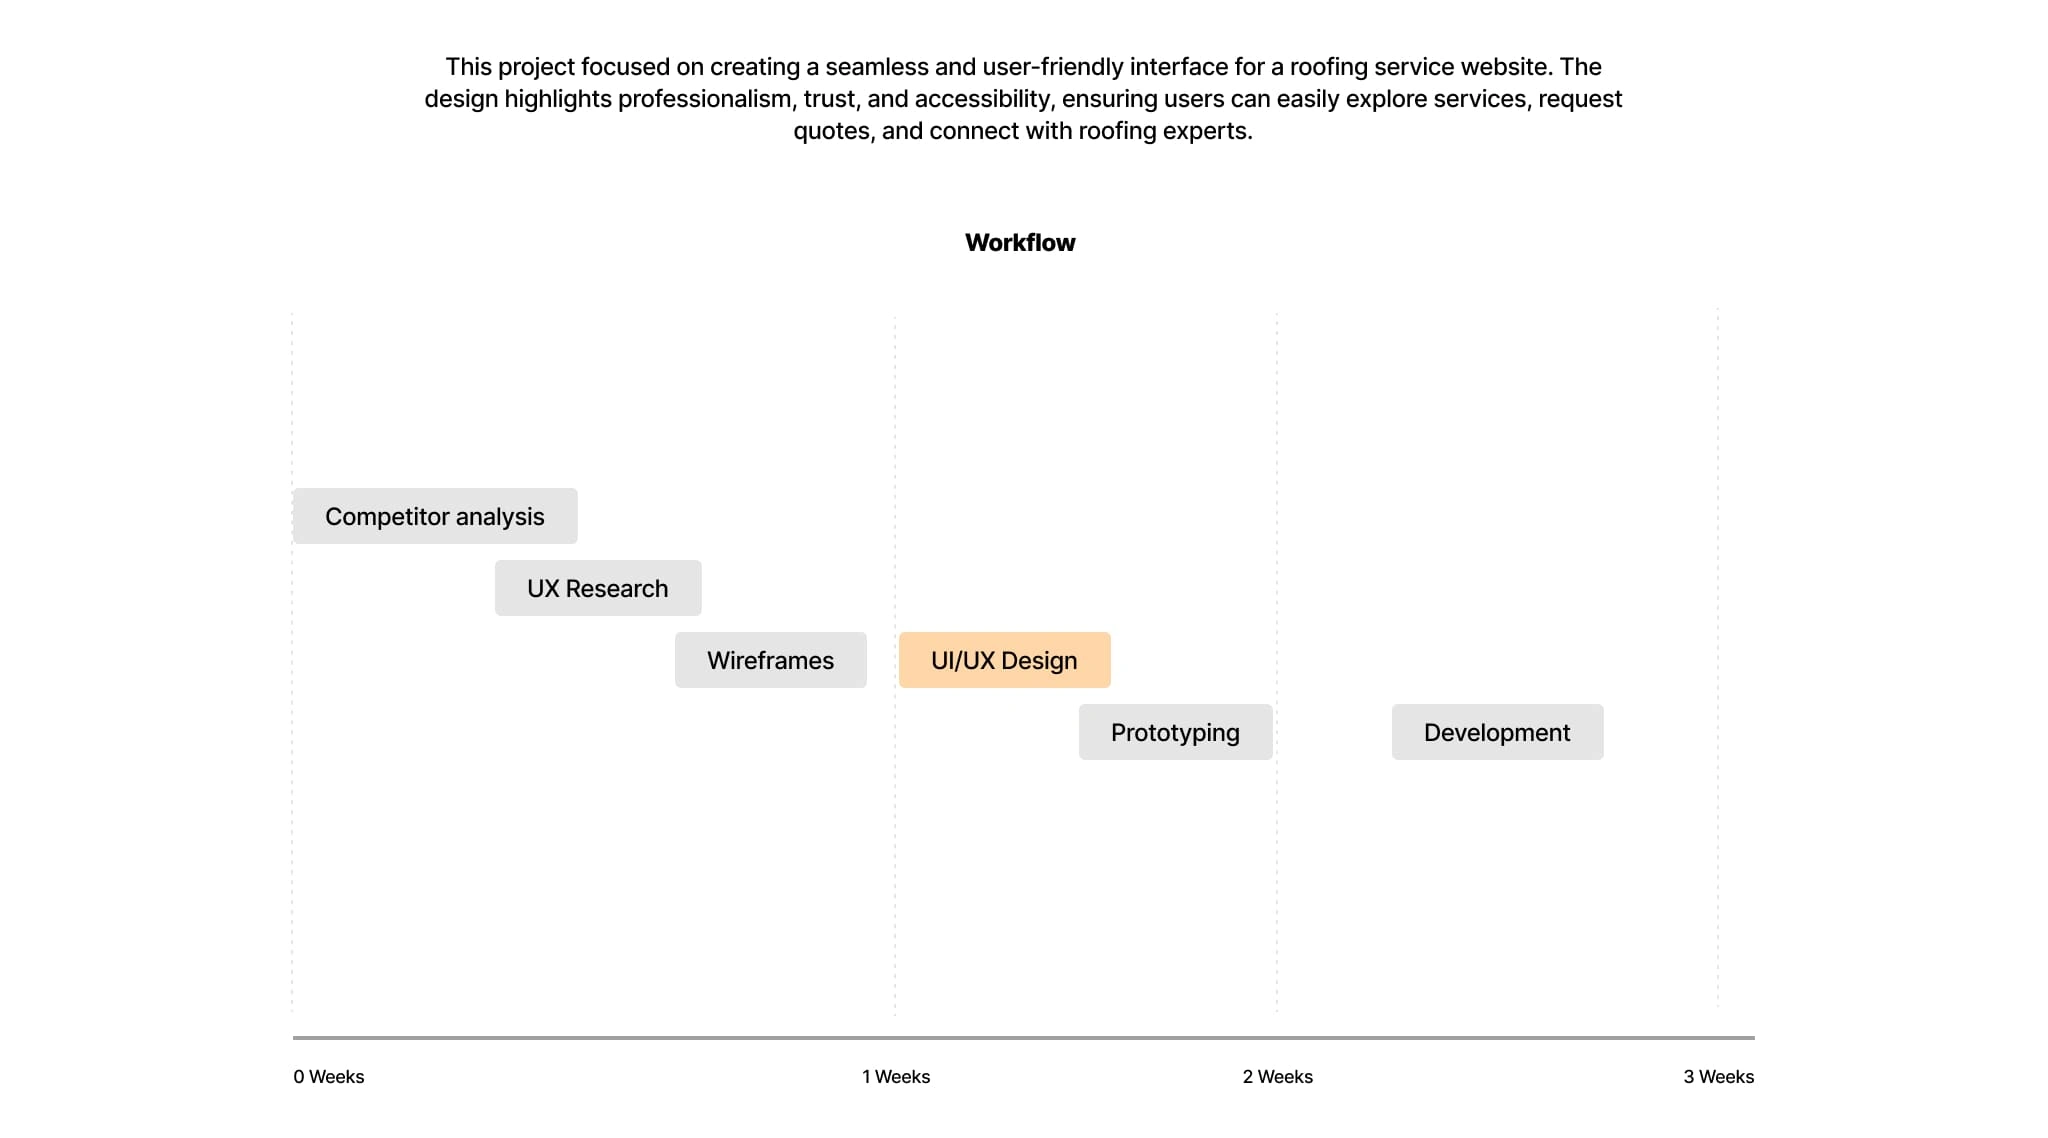The width and height of the screenshot is (2048, 1138).
Task: Select the highlighted UI/UX Design block
Action: click(1004, 660)
